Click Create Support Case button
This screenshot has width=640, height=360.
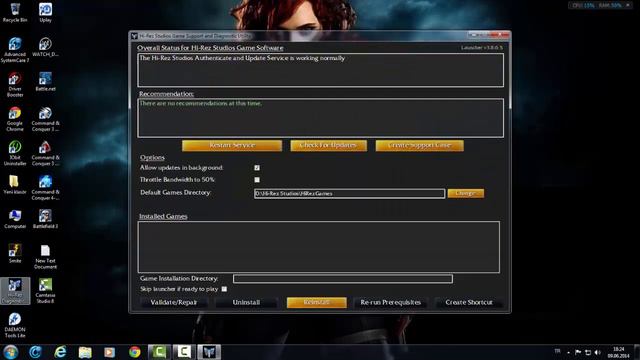[x=420, y=145]
